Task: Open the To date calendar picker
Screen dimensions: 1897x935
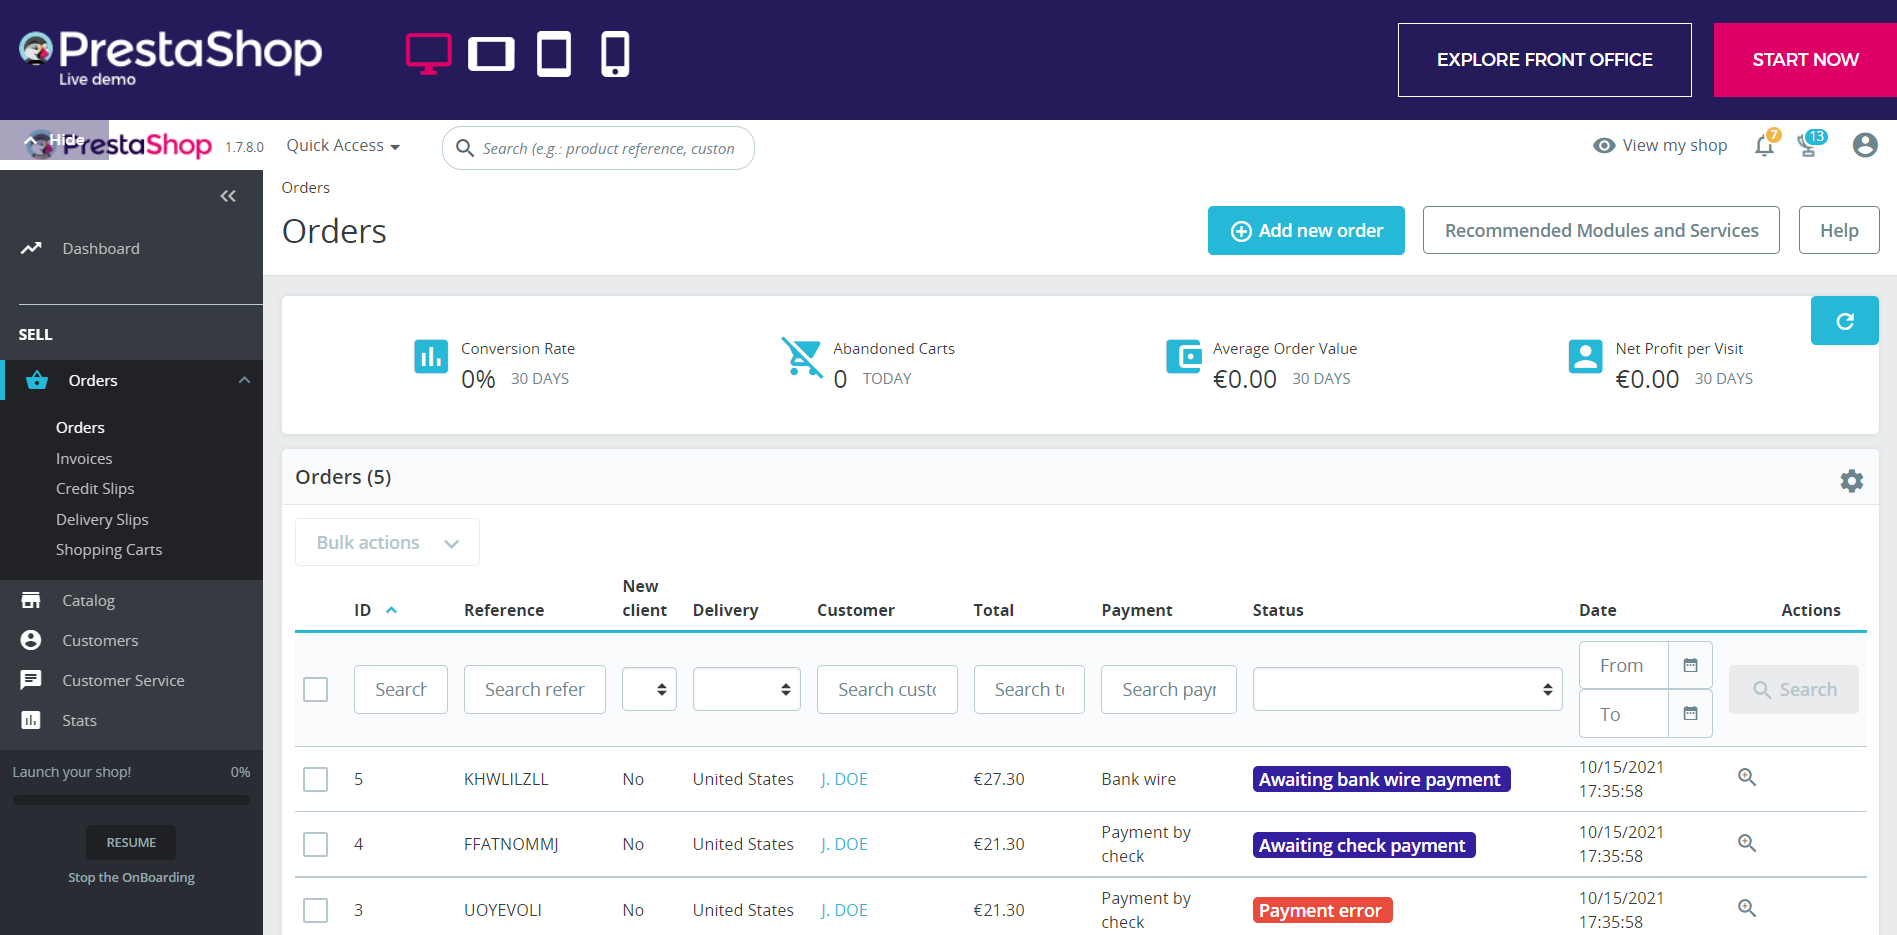Action: (1690, 714)
